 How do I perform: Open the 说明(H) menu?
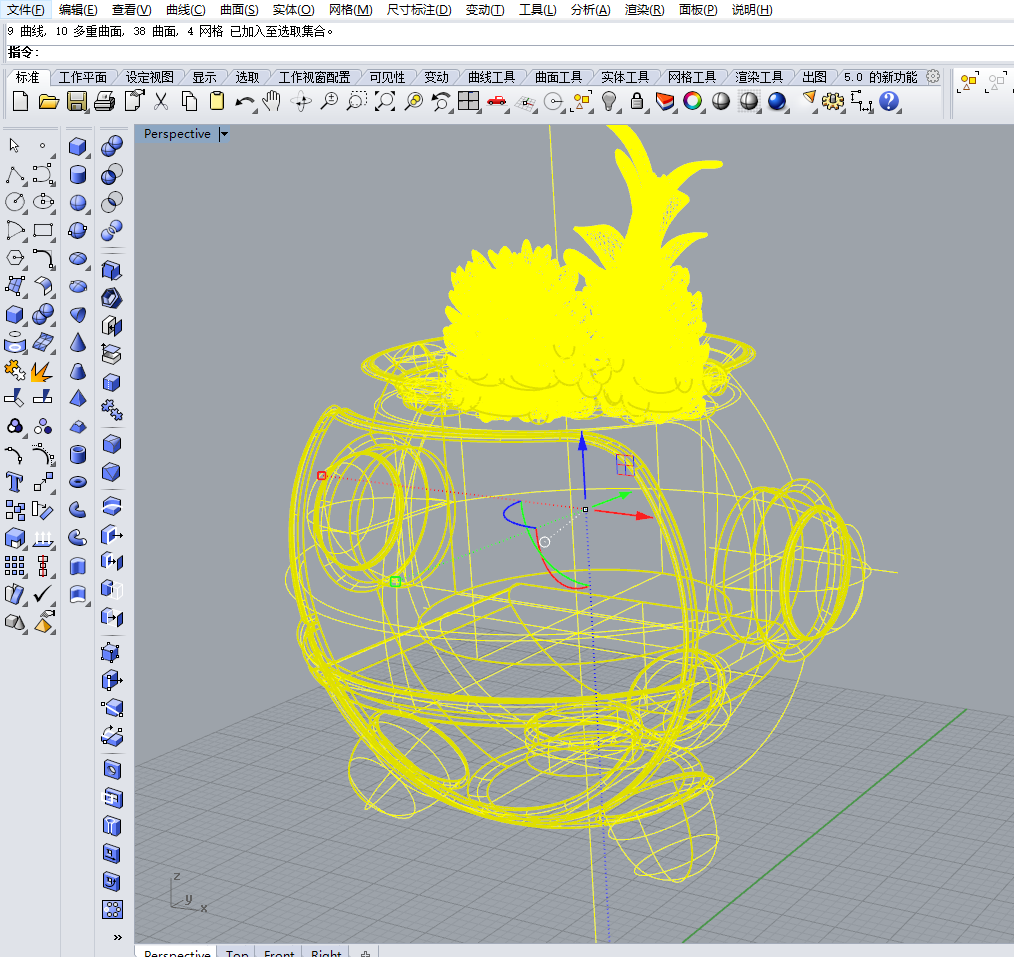click(x=752, y=10)
